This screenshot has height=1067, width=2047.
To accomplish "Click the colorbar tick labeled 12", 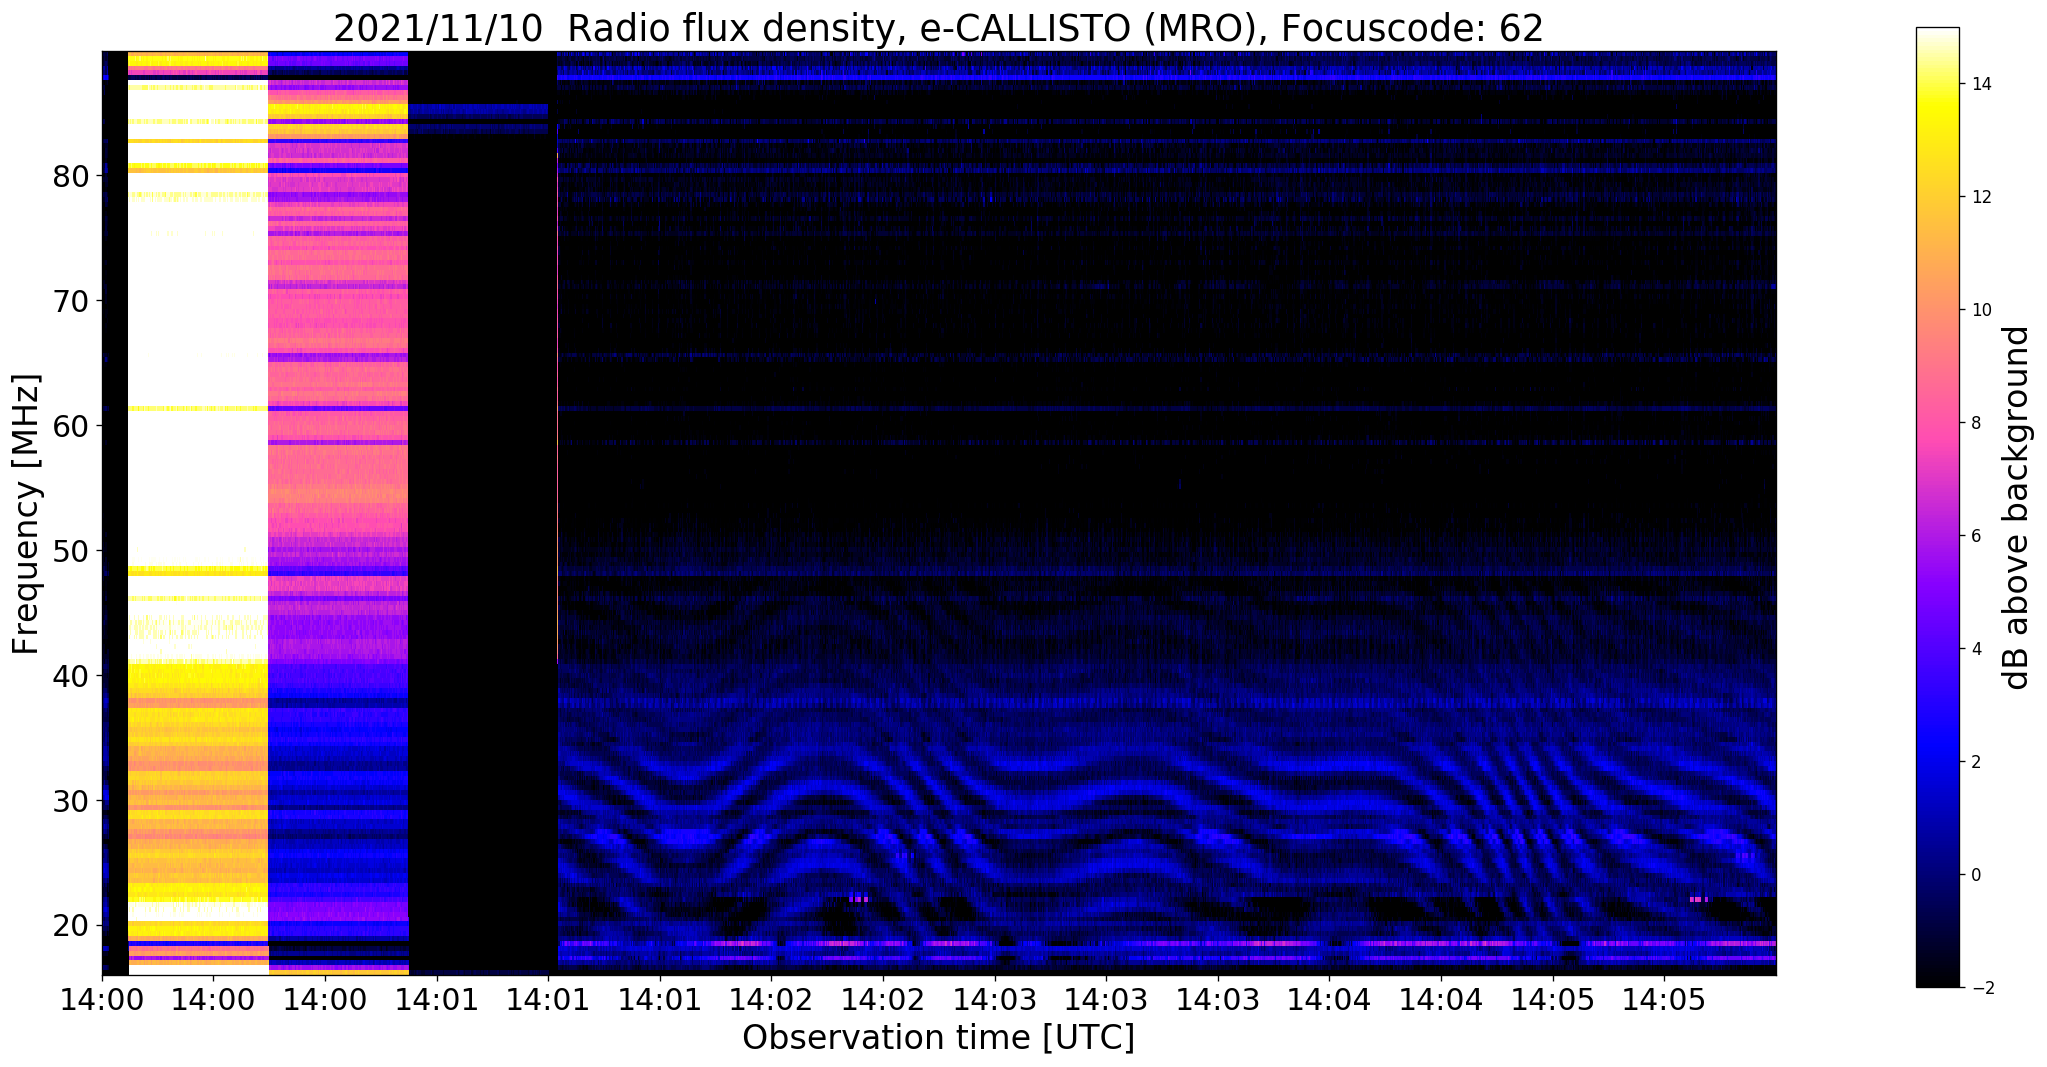I will click(x=1979, y=197).
